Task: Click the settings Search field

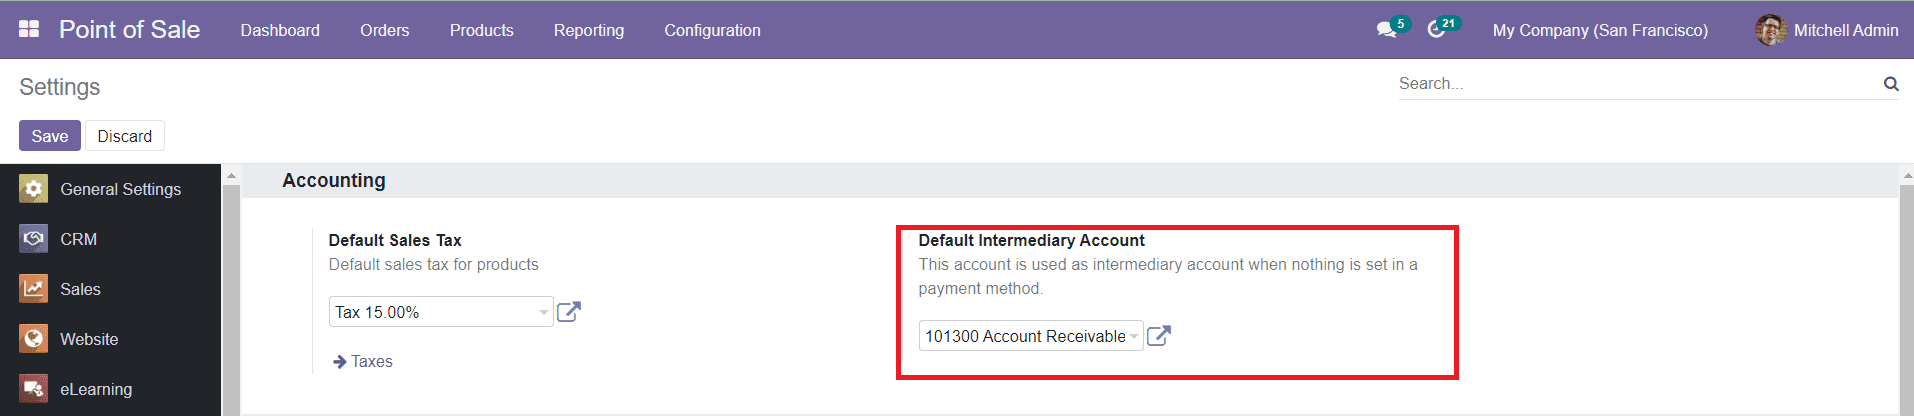Action: click(x=1636, y=84)
